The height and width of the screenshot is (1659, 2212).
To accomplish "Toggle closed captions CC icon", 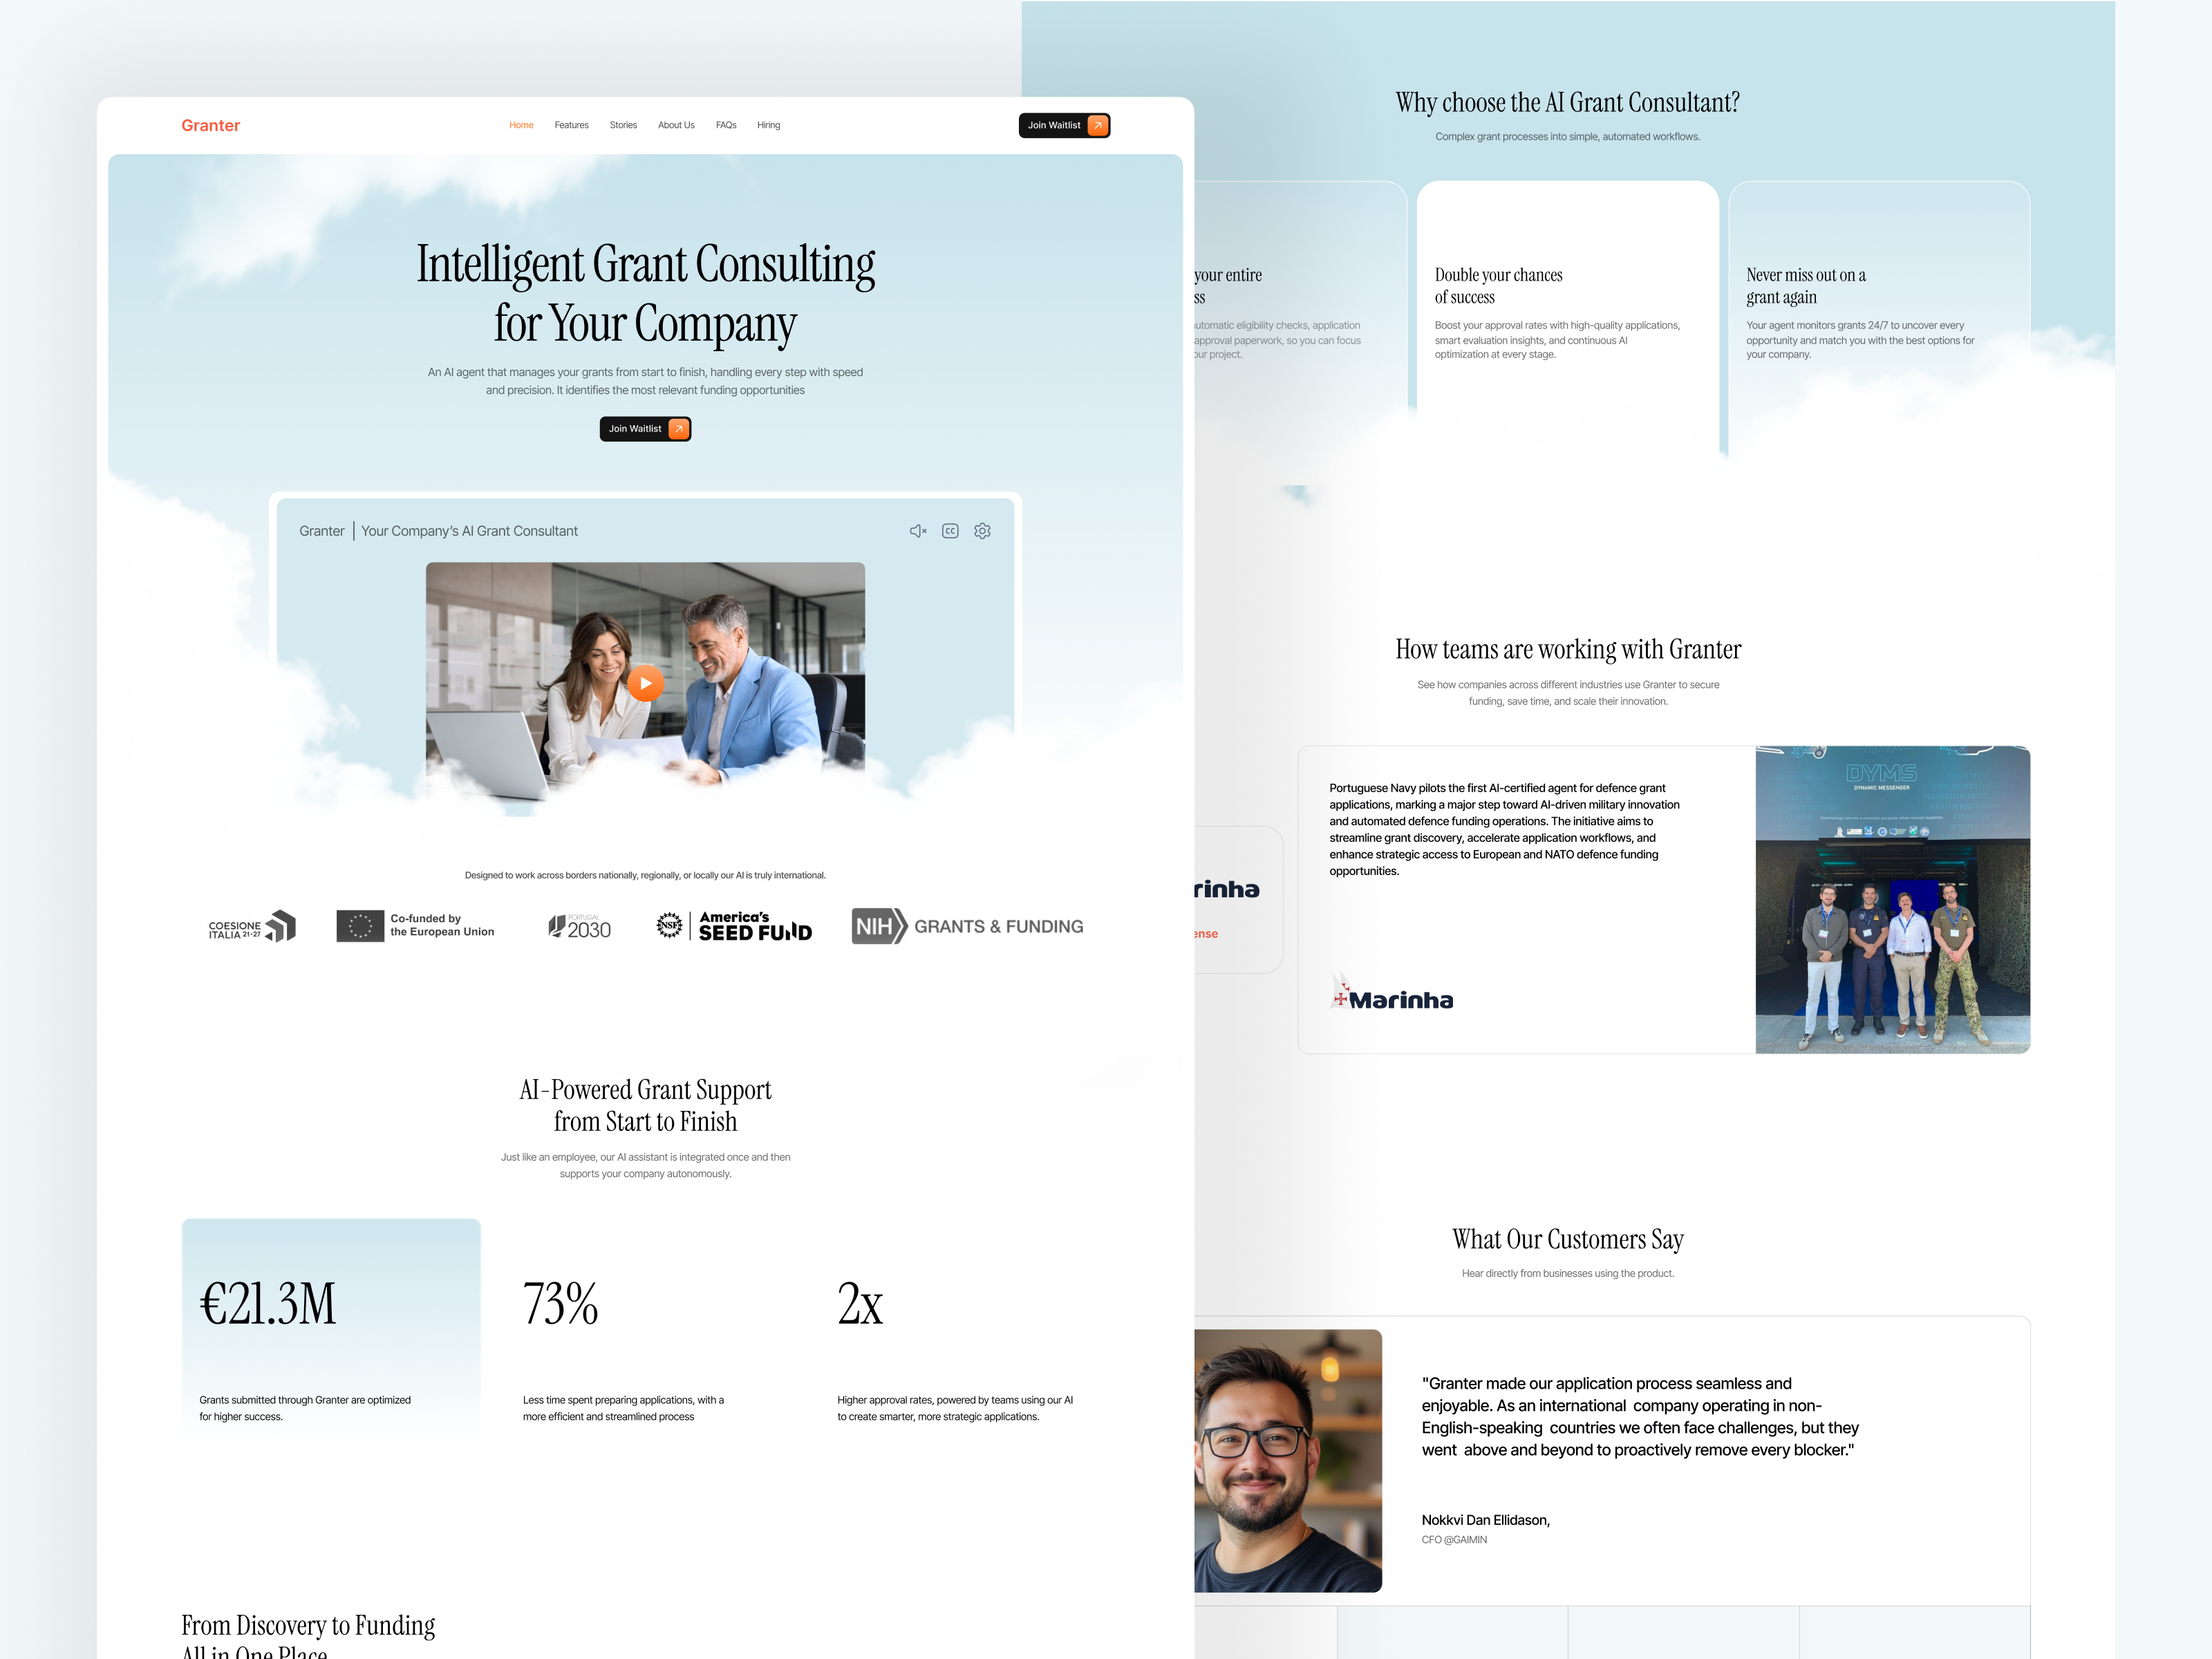I will pos(950,531).
